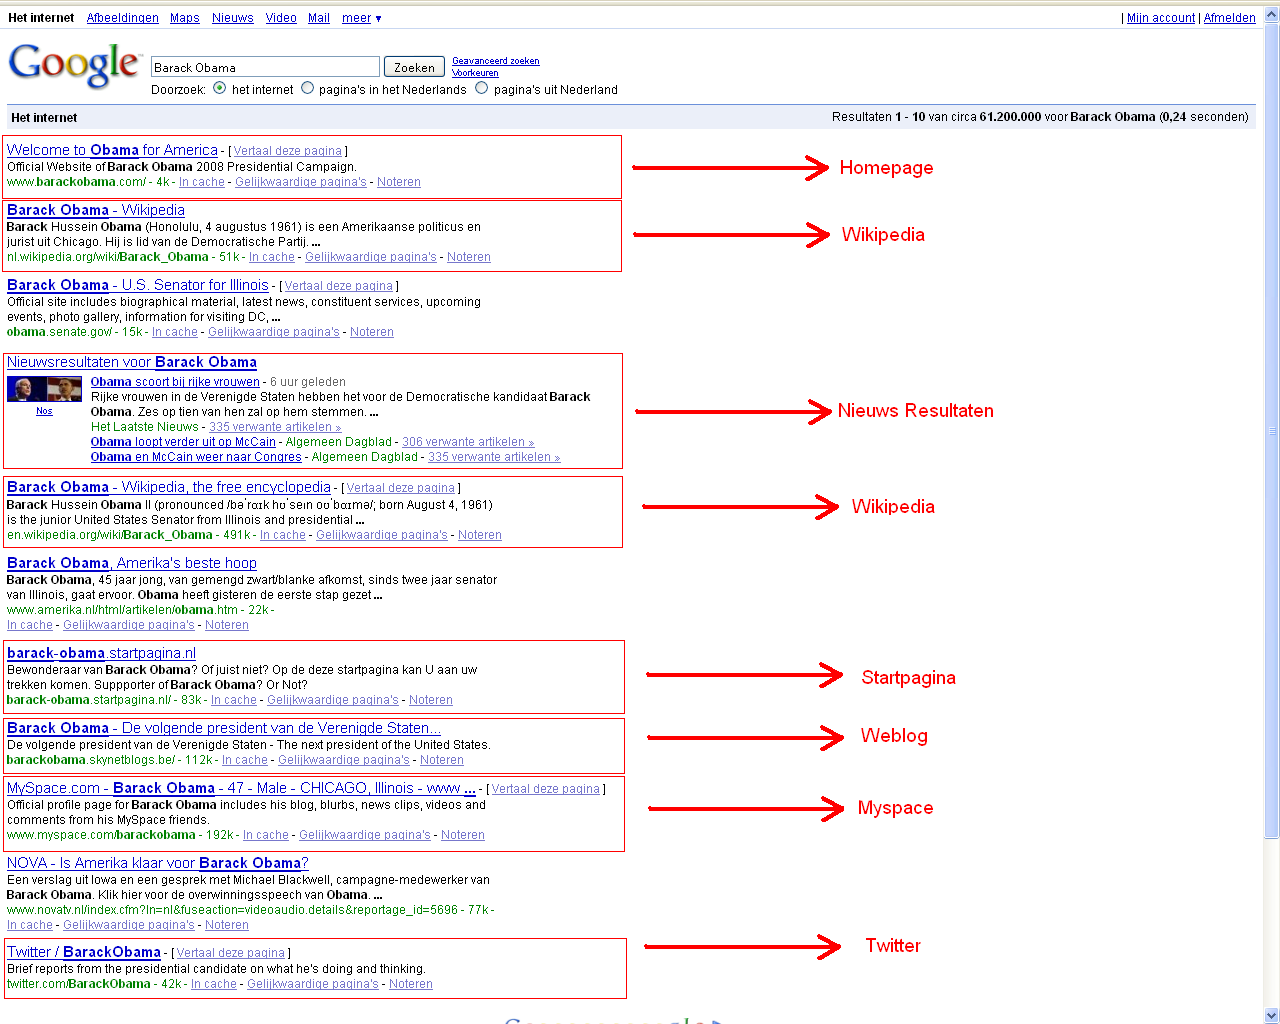Open 'Obama loopt verder uit op McCain' article
The height and width of the screenshot is (1024, 1280).
pos(183,442)
